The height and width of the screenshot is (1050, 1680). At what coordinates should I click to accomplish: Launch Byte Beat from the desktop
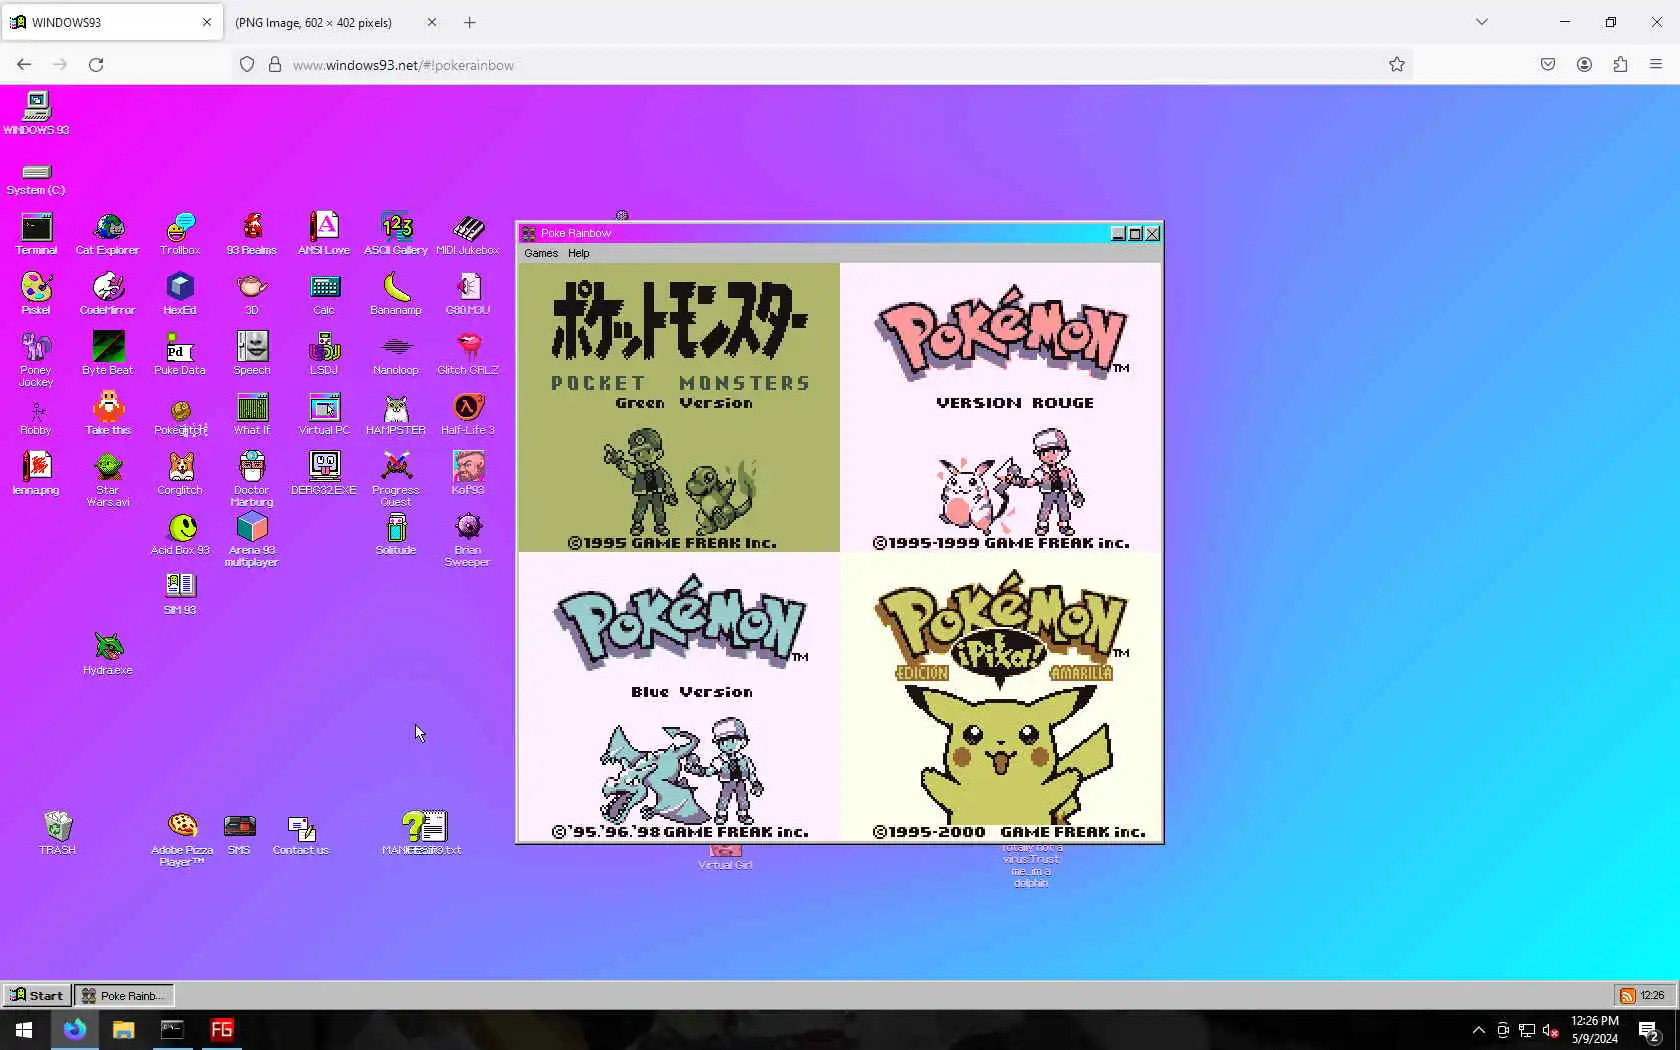[x=108, y=355]
